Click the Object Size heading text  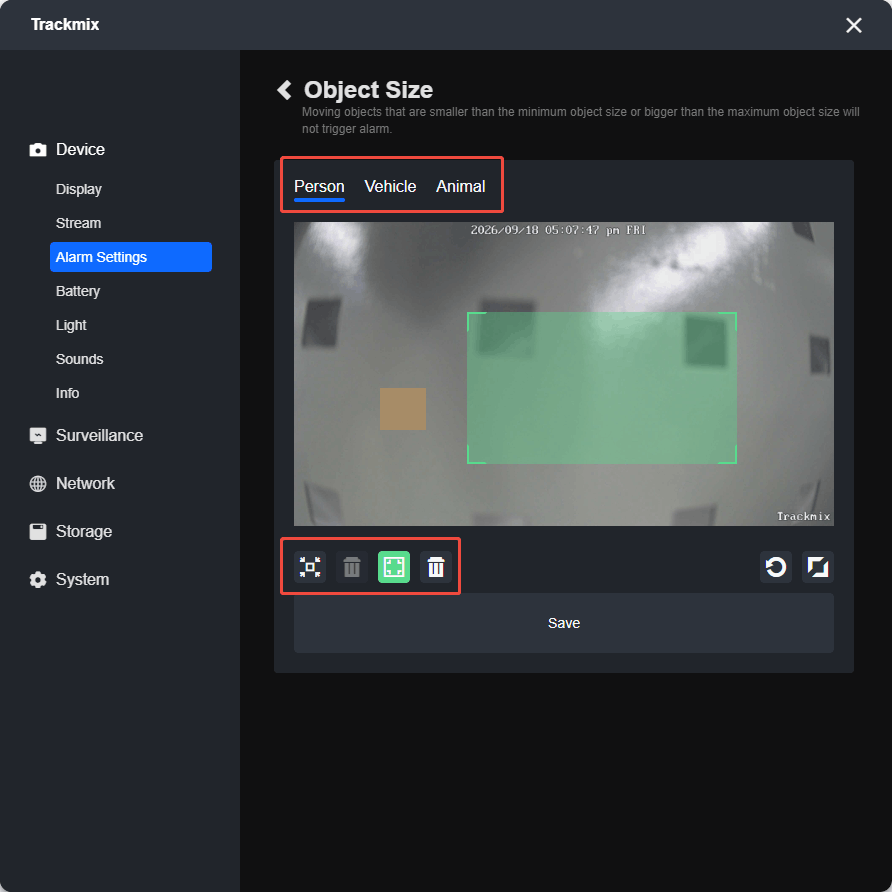click(369, 90)
